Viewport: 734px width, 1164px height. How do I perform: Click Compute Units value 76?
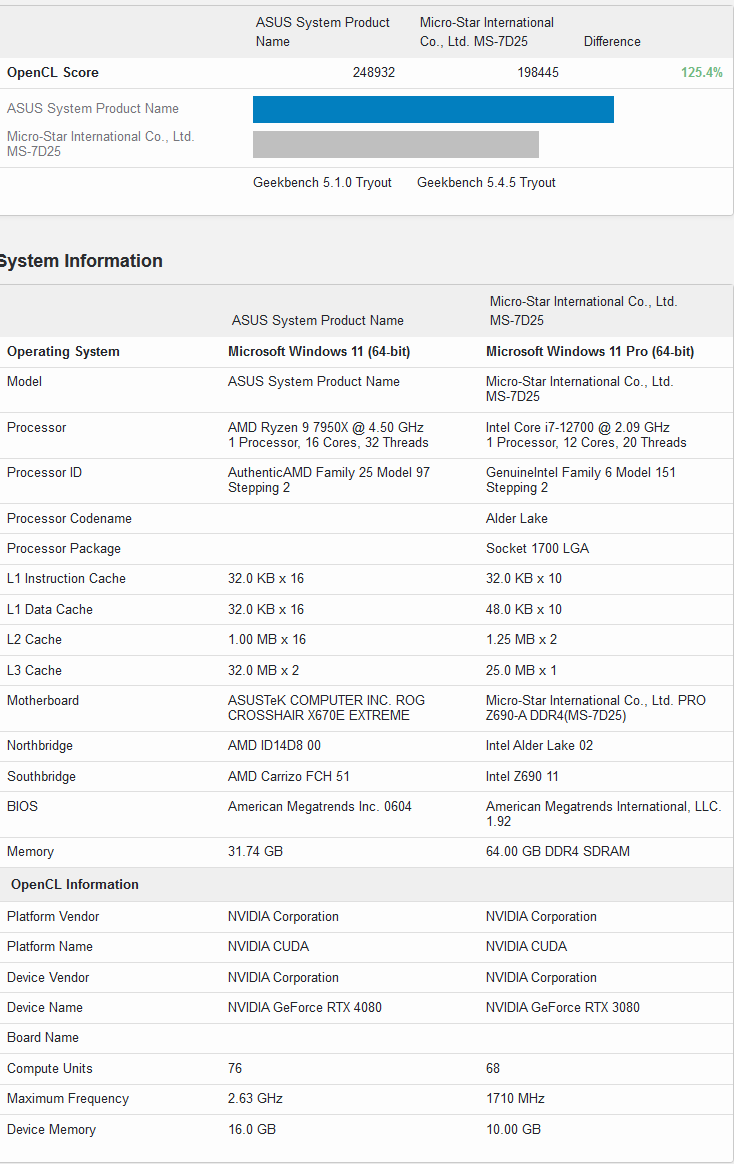point(235,1069)
